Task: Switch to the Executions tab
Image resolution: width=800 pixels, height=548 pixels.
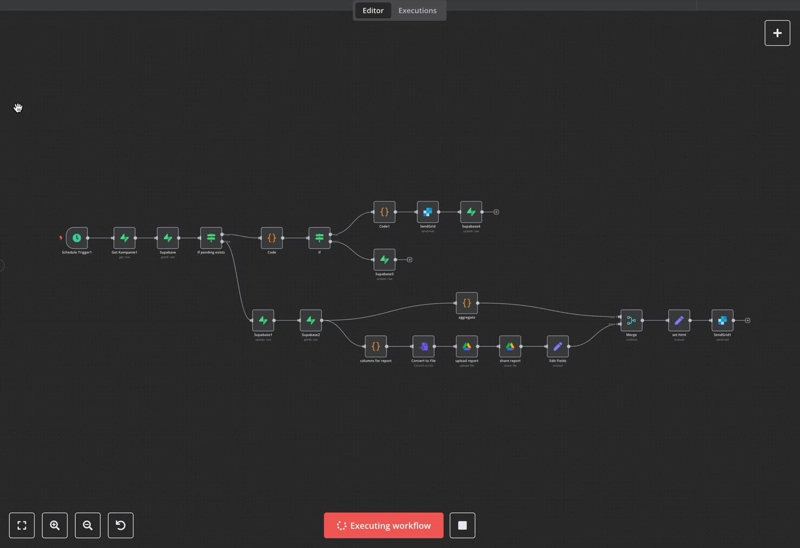Action: point(417,11)
